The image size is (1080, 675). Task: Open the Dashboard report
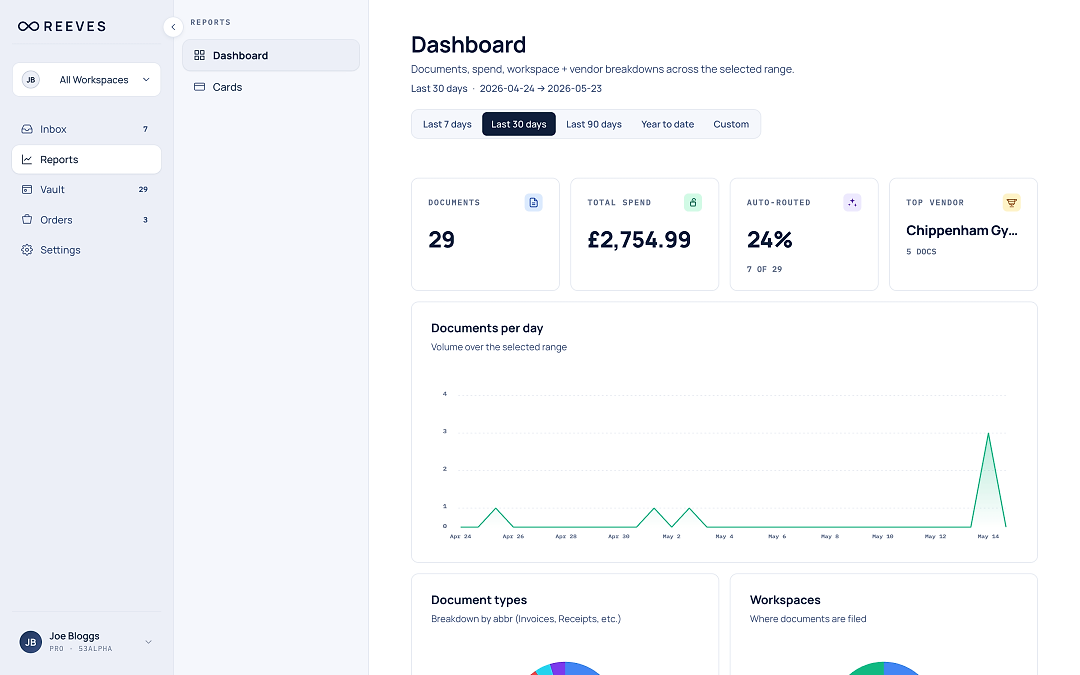click(x=271, y=55)
